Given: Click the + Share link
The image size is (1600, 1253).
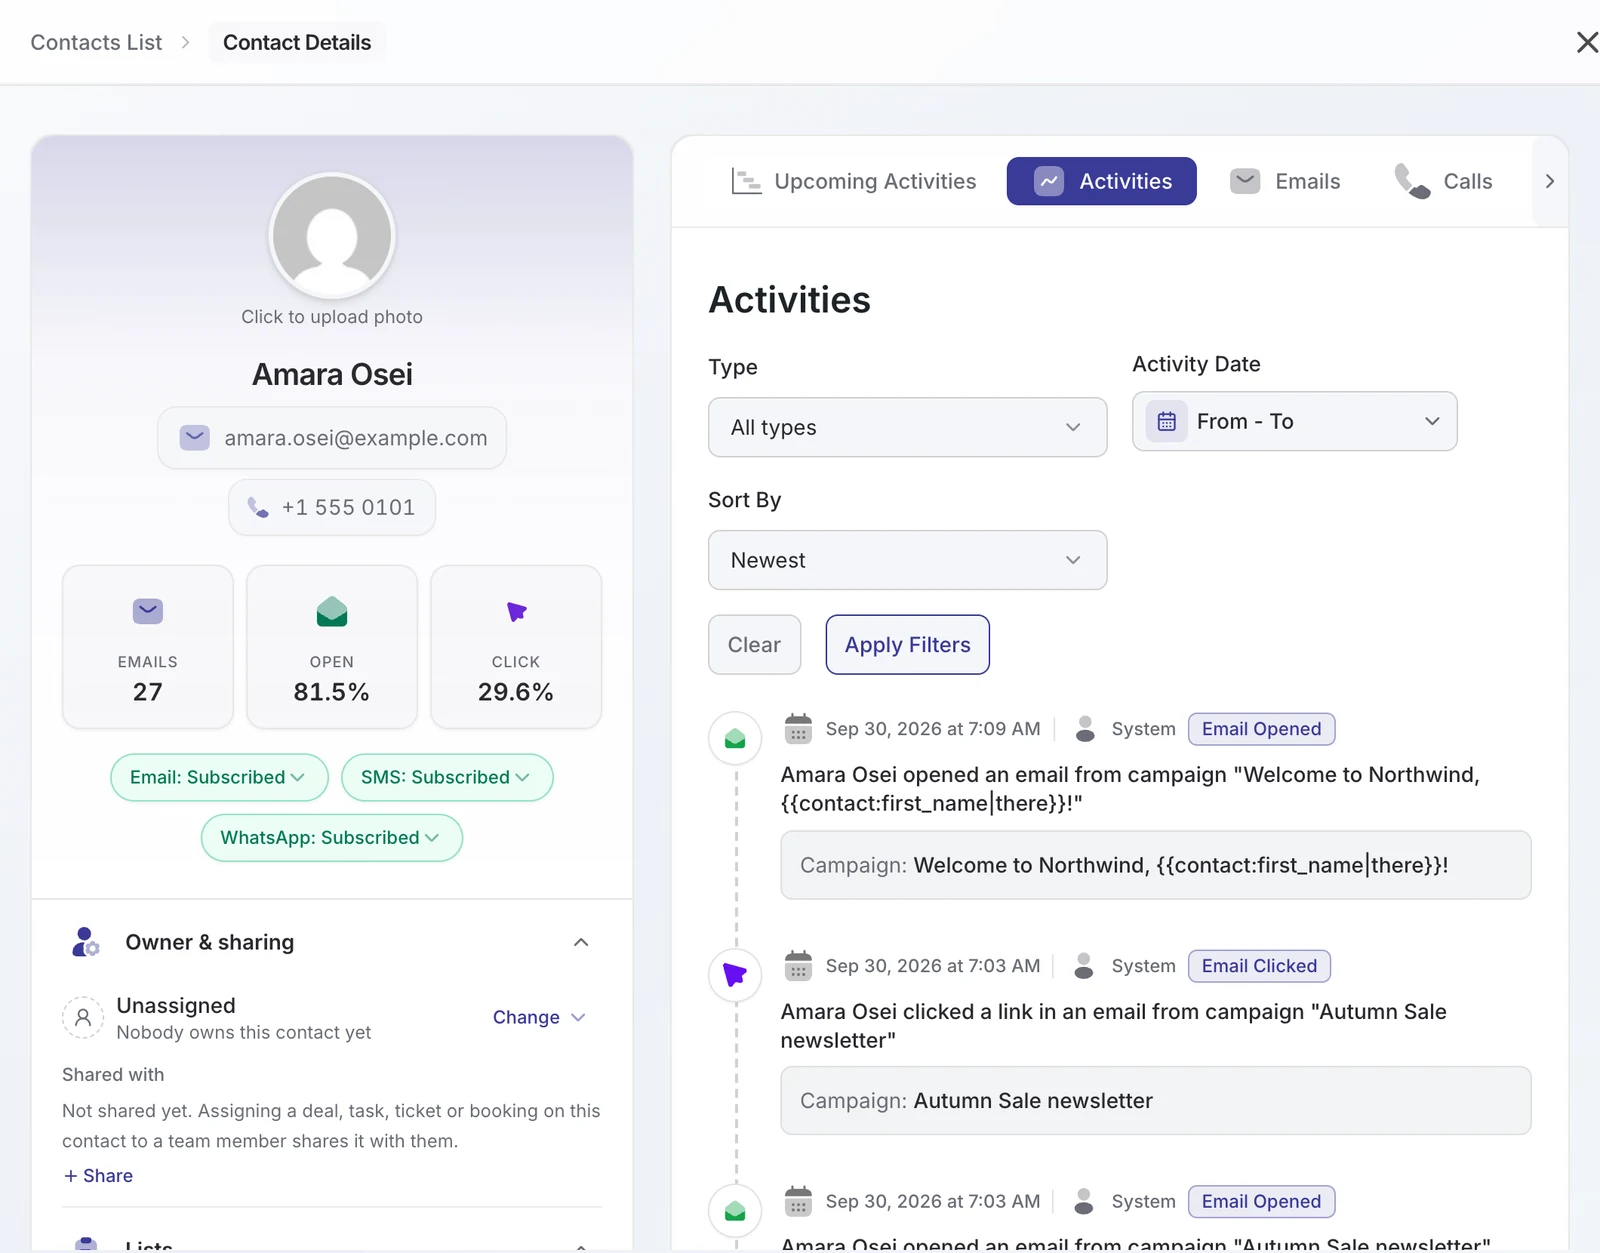Looking at the screenshot, I should tap(98, 1176).
